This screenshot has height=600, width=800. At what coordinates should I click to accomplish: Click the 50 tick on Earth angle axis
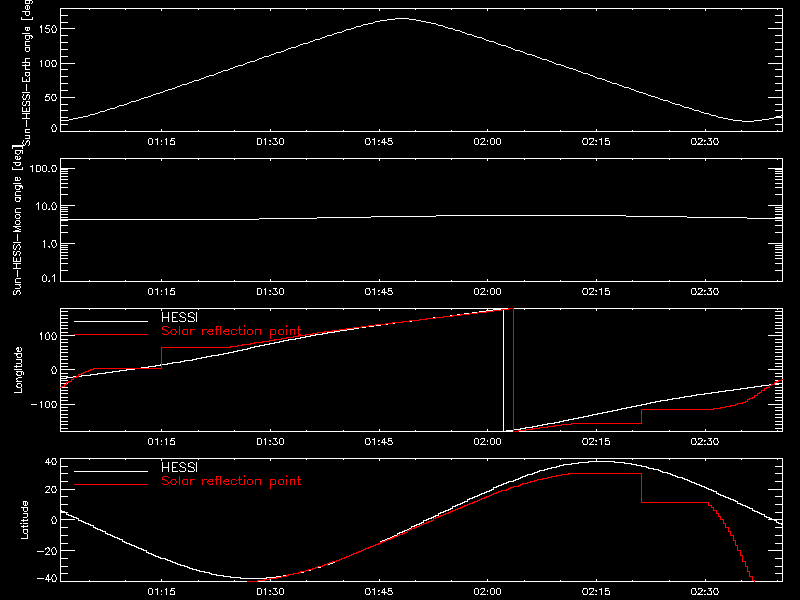51,97
